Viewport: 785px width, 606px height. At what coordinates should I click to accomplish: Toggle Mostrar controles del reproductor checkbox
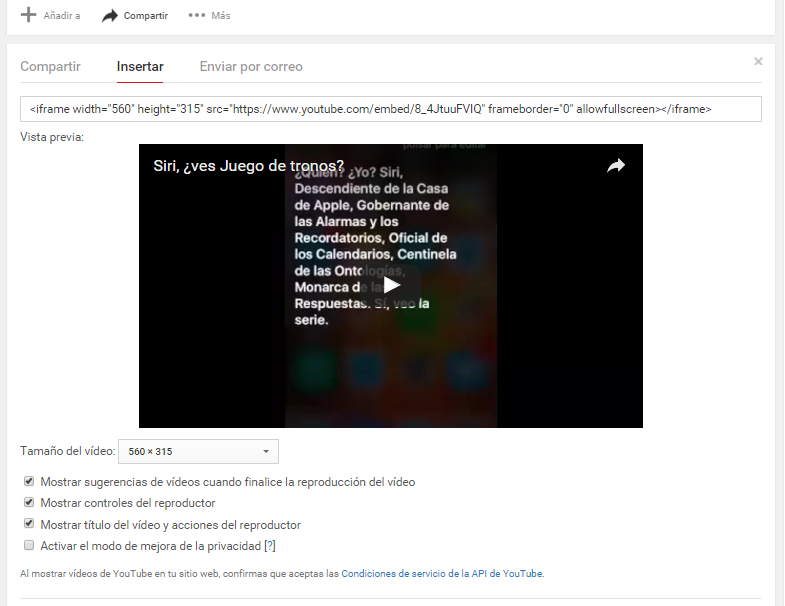(29, 502)
